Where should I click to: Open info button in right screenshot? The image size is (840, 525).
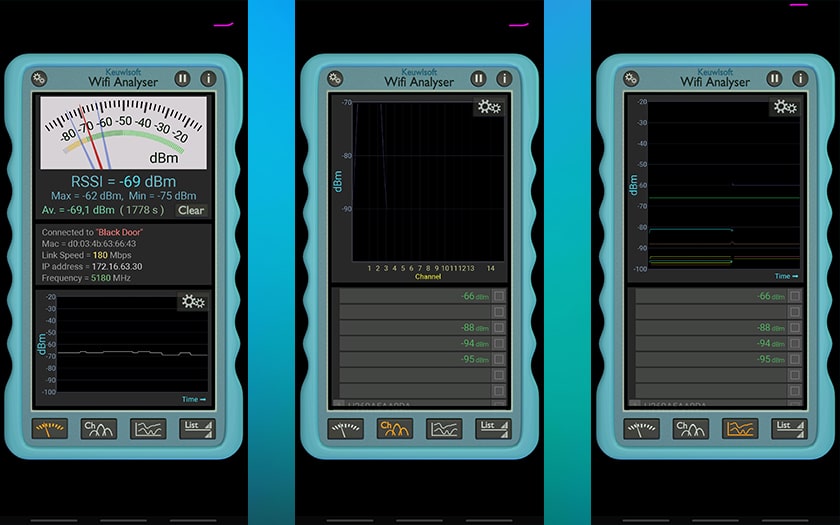(800, 79)
